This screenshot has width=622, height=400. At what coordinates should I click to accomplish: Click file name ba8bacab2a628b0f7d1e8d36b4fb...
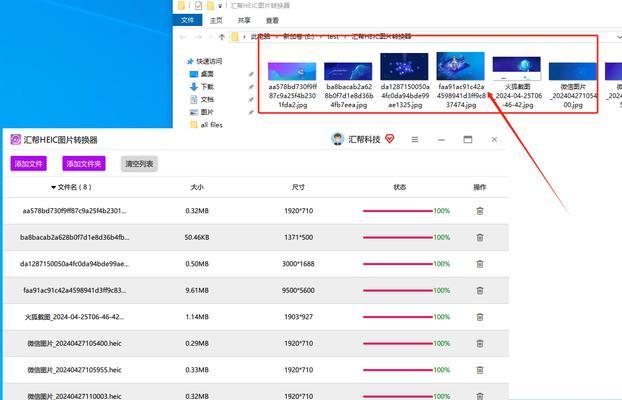point(75,237)
